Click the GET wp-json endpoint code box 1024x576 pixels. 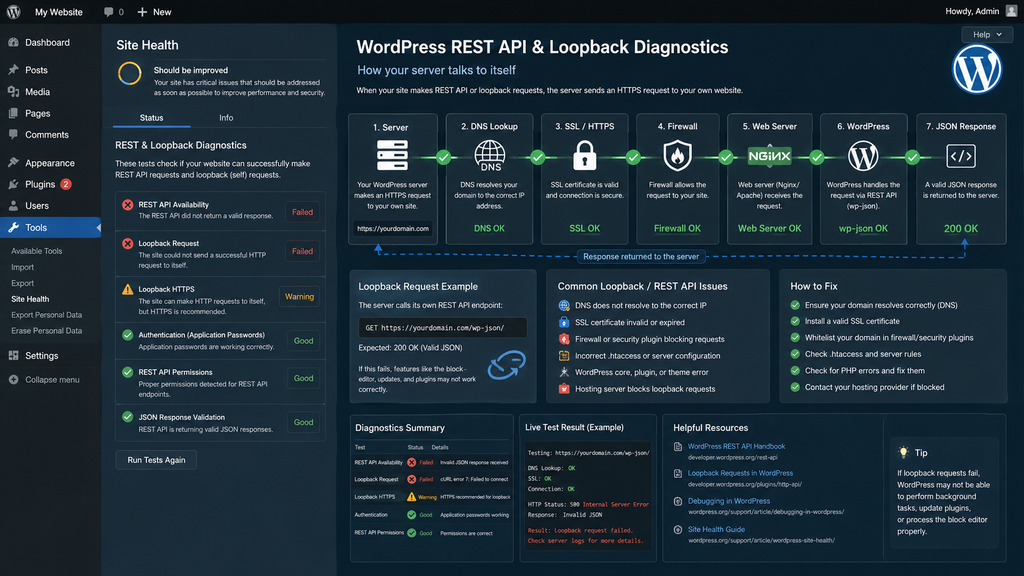442,328
